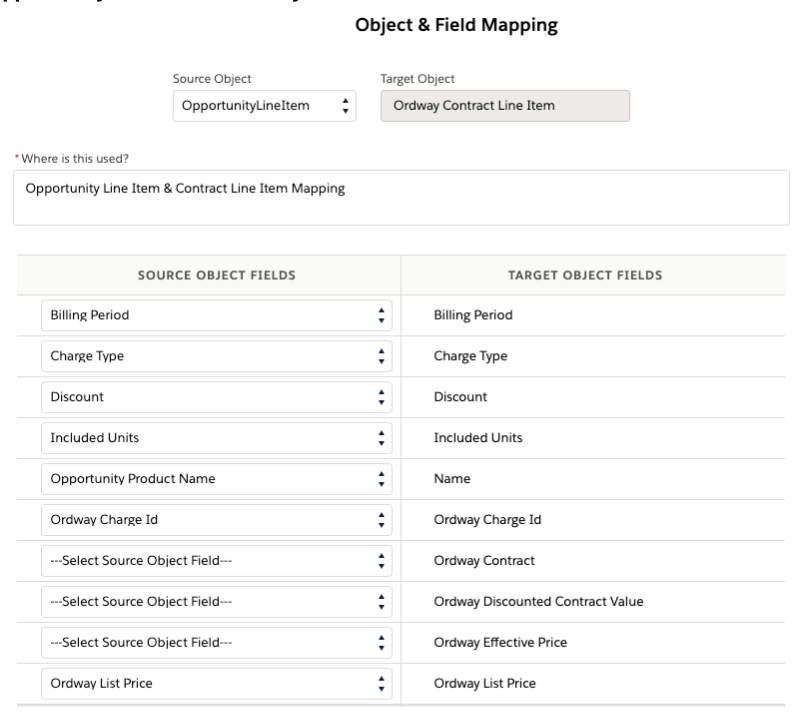Viewport: 810px width, 725px height.
Task: Click the Ordway List Price target field text
Action: point(485,684)
